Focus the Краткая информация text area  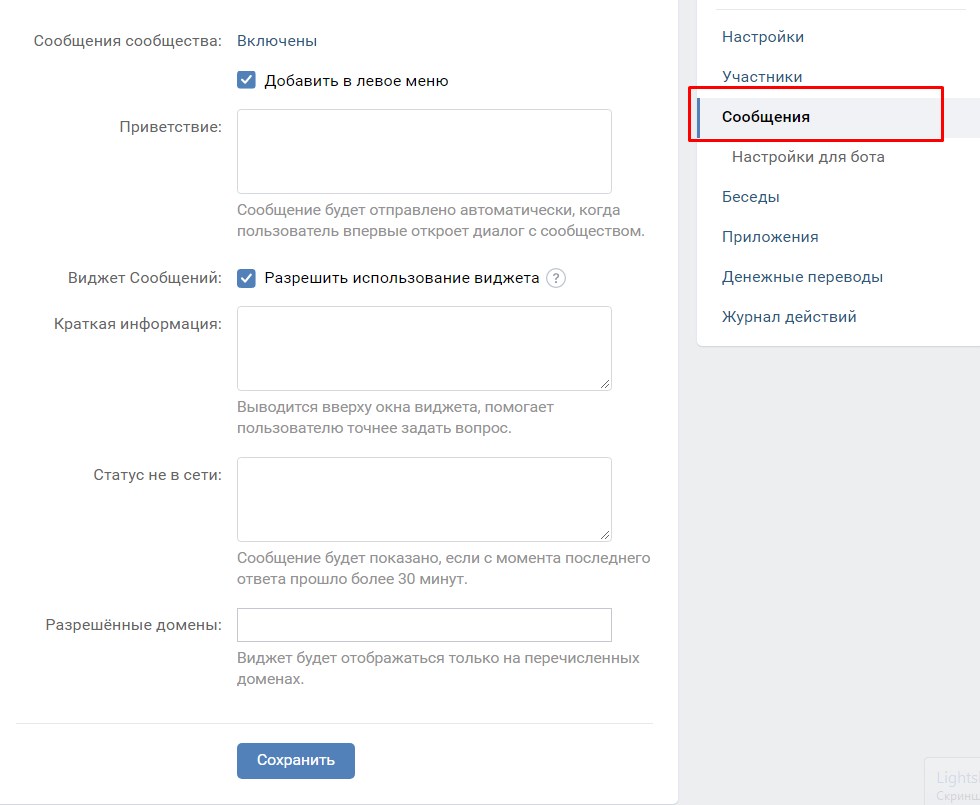424,347
